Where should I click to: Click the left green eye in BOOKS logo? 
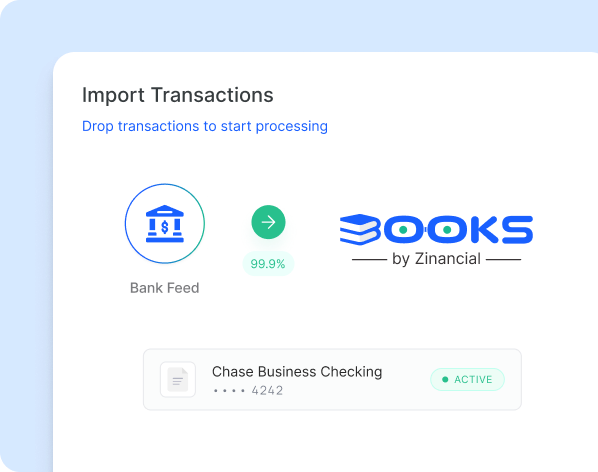point(403,230)
